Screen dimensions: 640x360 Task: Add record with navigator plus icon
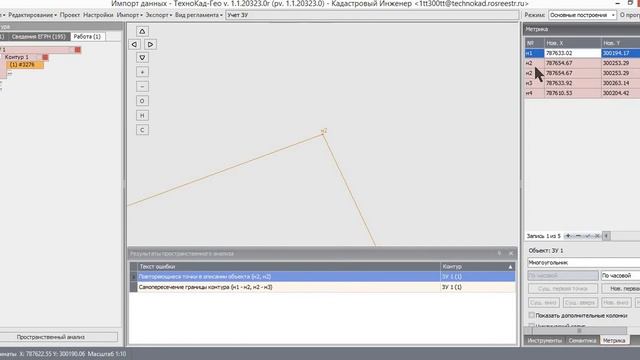pyautogui.click(x=568, y=236)
